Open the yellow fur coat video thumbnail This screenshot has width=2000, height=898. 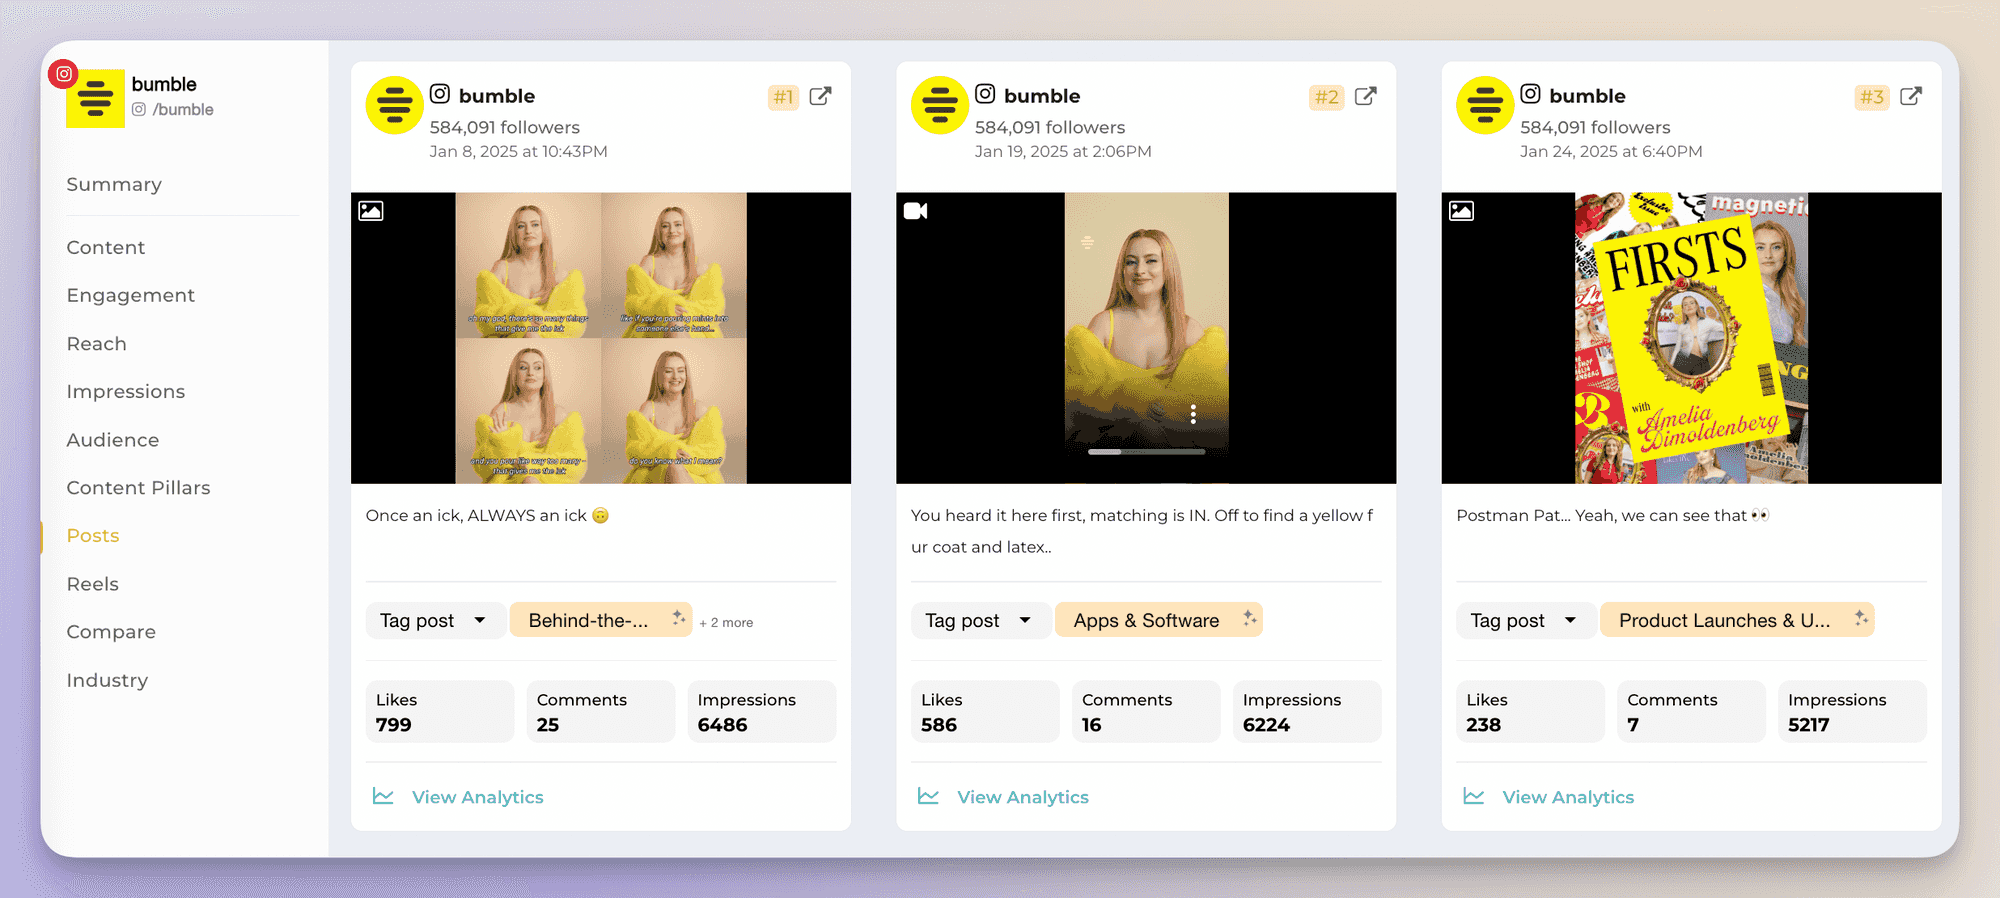1146,338
